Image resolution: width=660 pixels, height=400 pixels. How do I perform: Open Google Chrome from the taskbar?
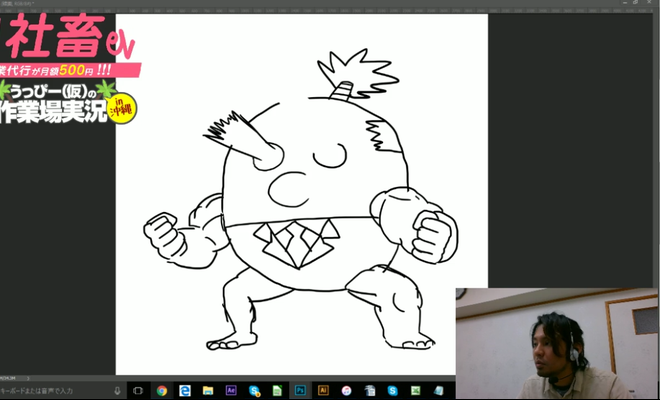(x=161, y=390)
